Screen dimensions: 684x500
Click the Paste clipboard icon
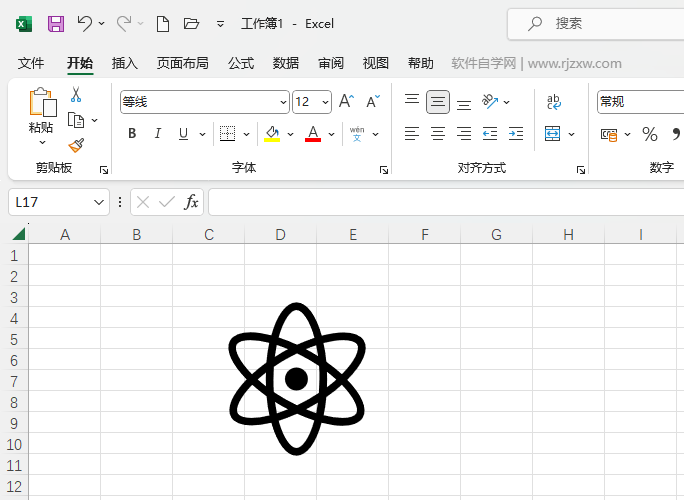[x=43, y=103]
